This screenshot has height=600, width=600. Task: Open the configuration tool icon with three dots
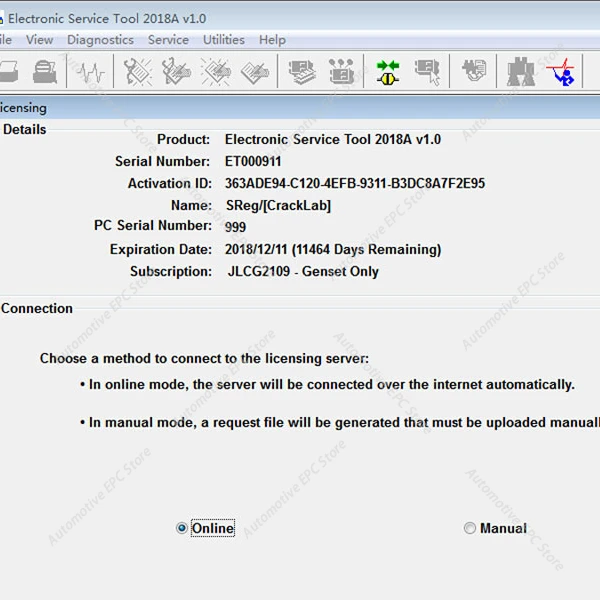tap(341, 72)
